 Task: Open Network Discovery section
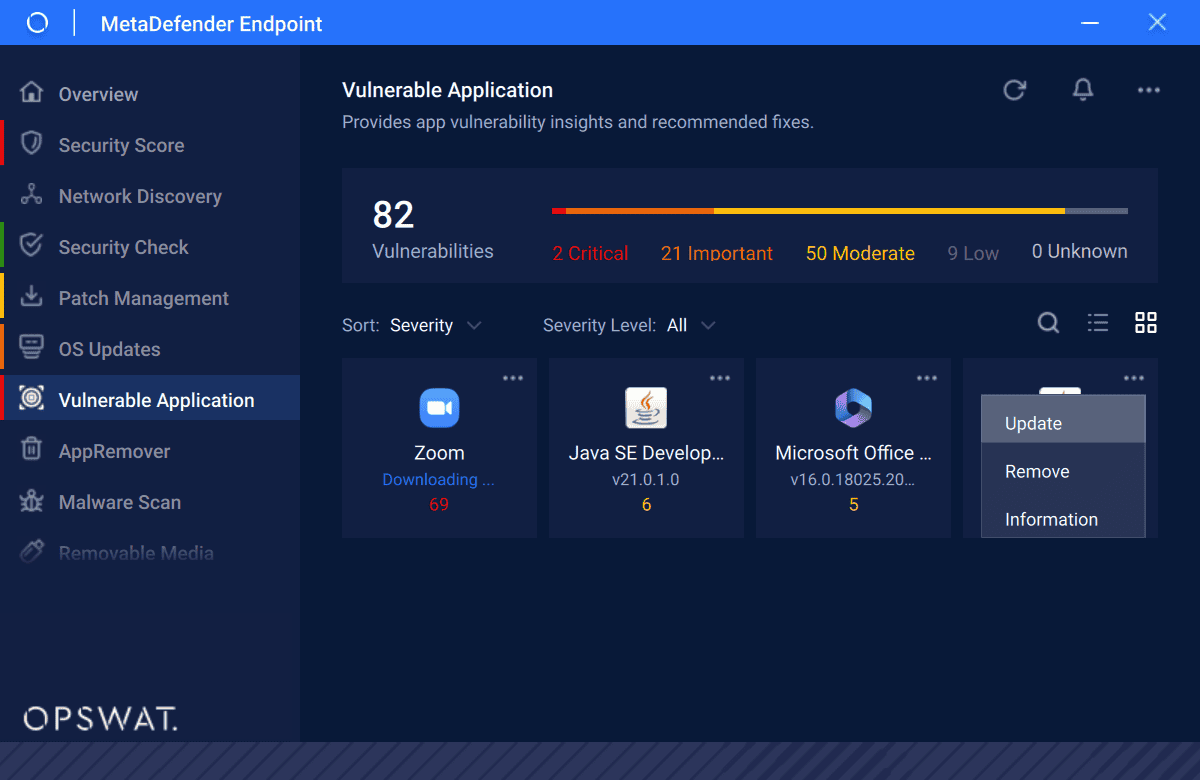[x=150, y=196]
